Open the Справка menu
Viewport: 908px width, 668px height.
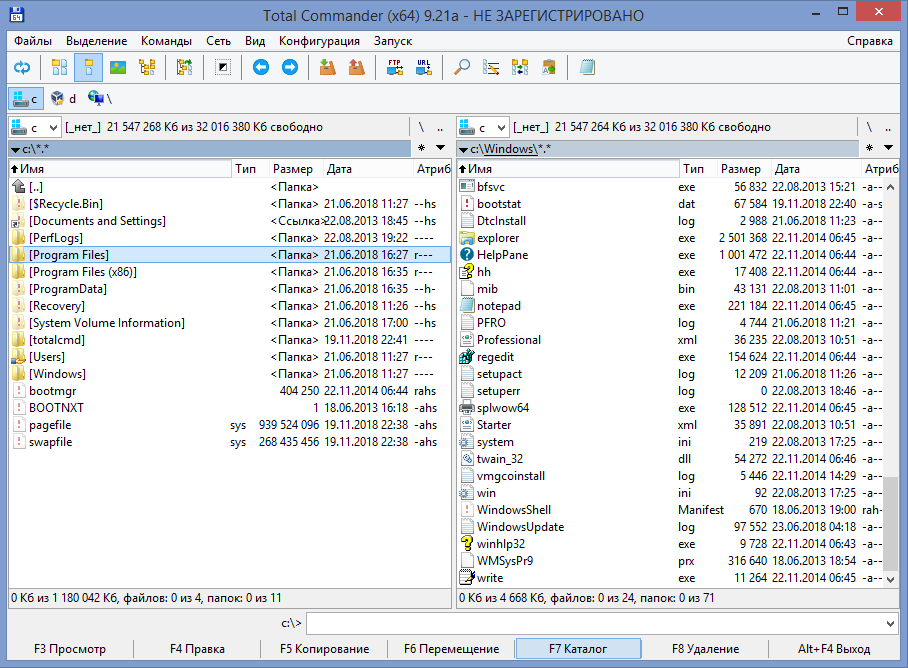coord(869,41)
